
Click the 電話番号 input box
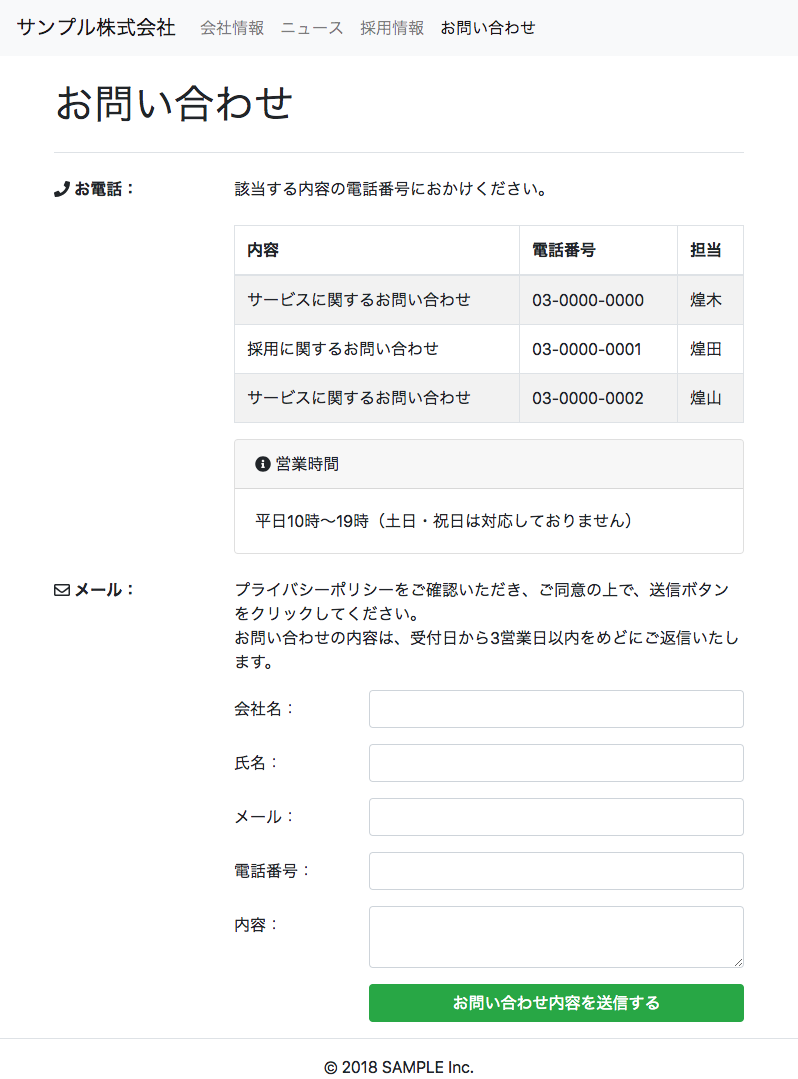pos(556,871)
